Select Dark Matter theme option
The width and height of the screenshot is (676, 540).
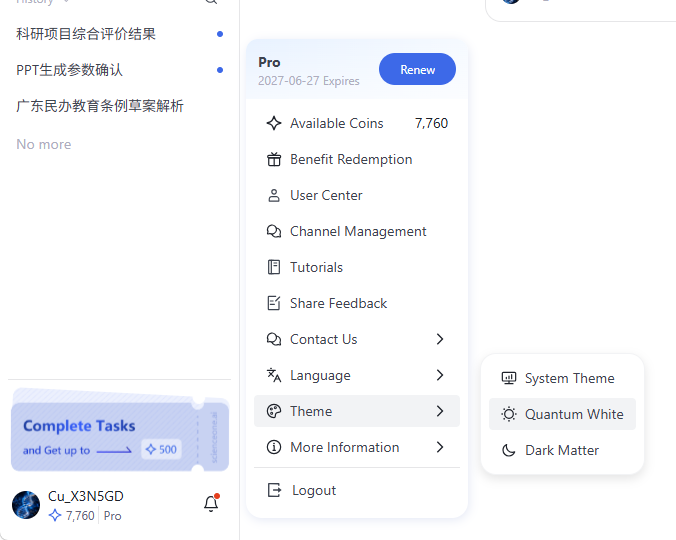tap(562, 450)
